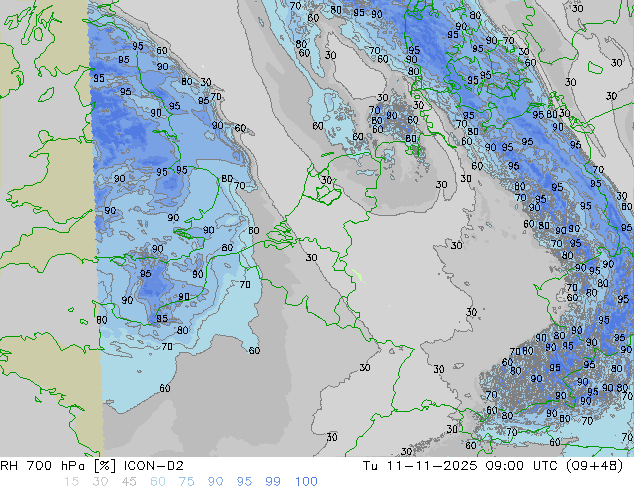Screen dimensions: 634x490
Task: Select the 15 value in the color legend
Action: click(72, 482)
